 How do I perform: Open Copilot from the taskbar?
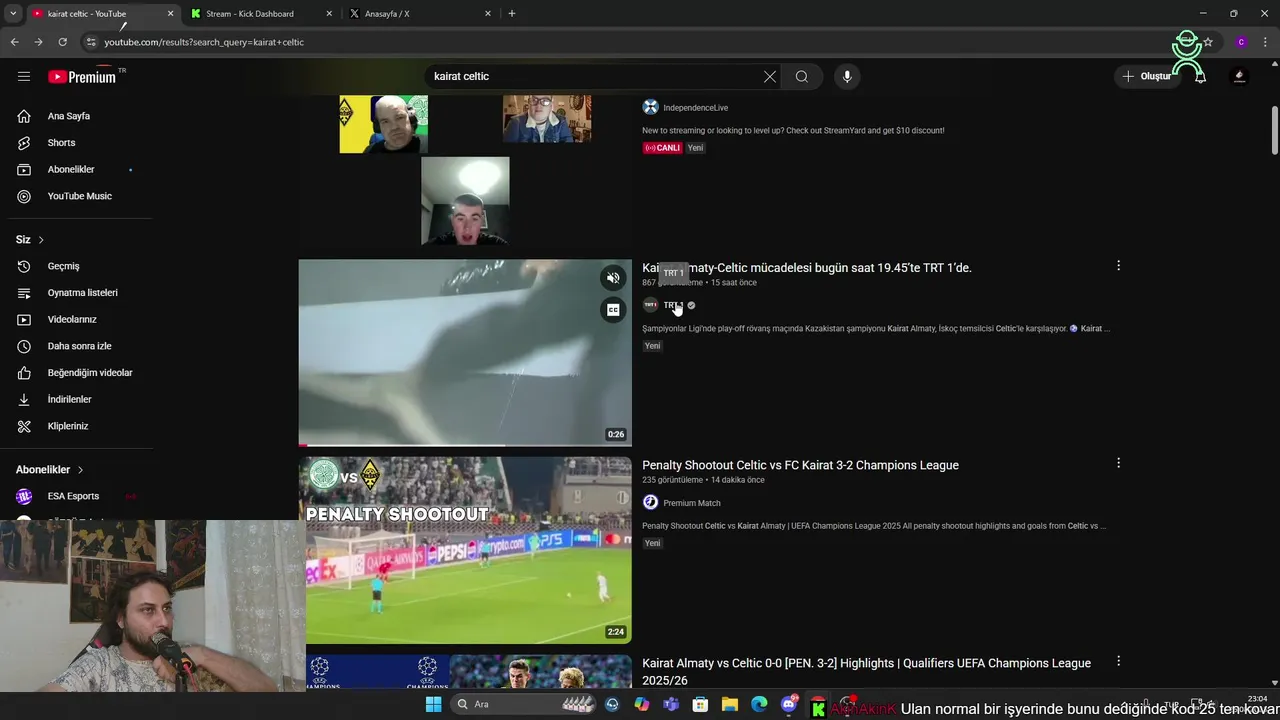click(641, 704)
